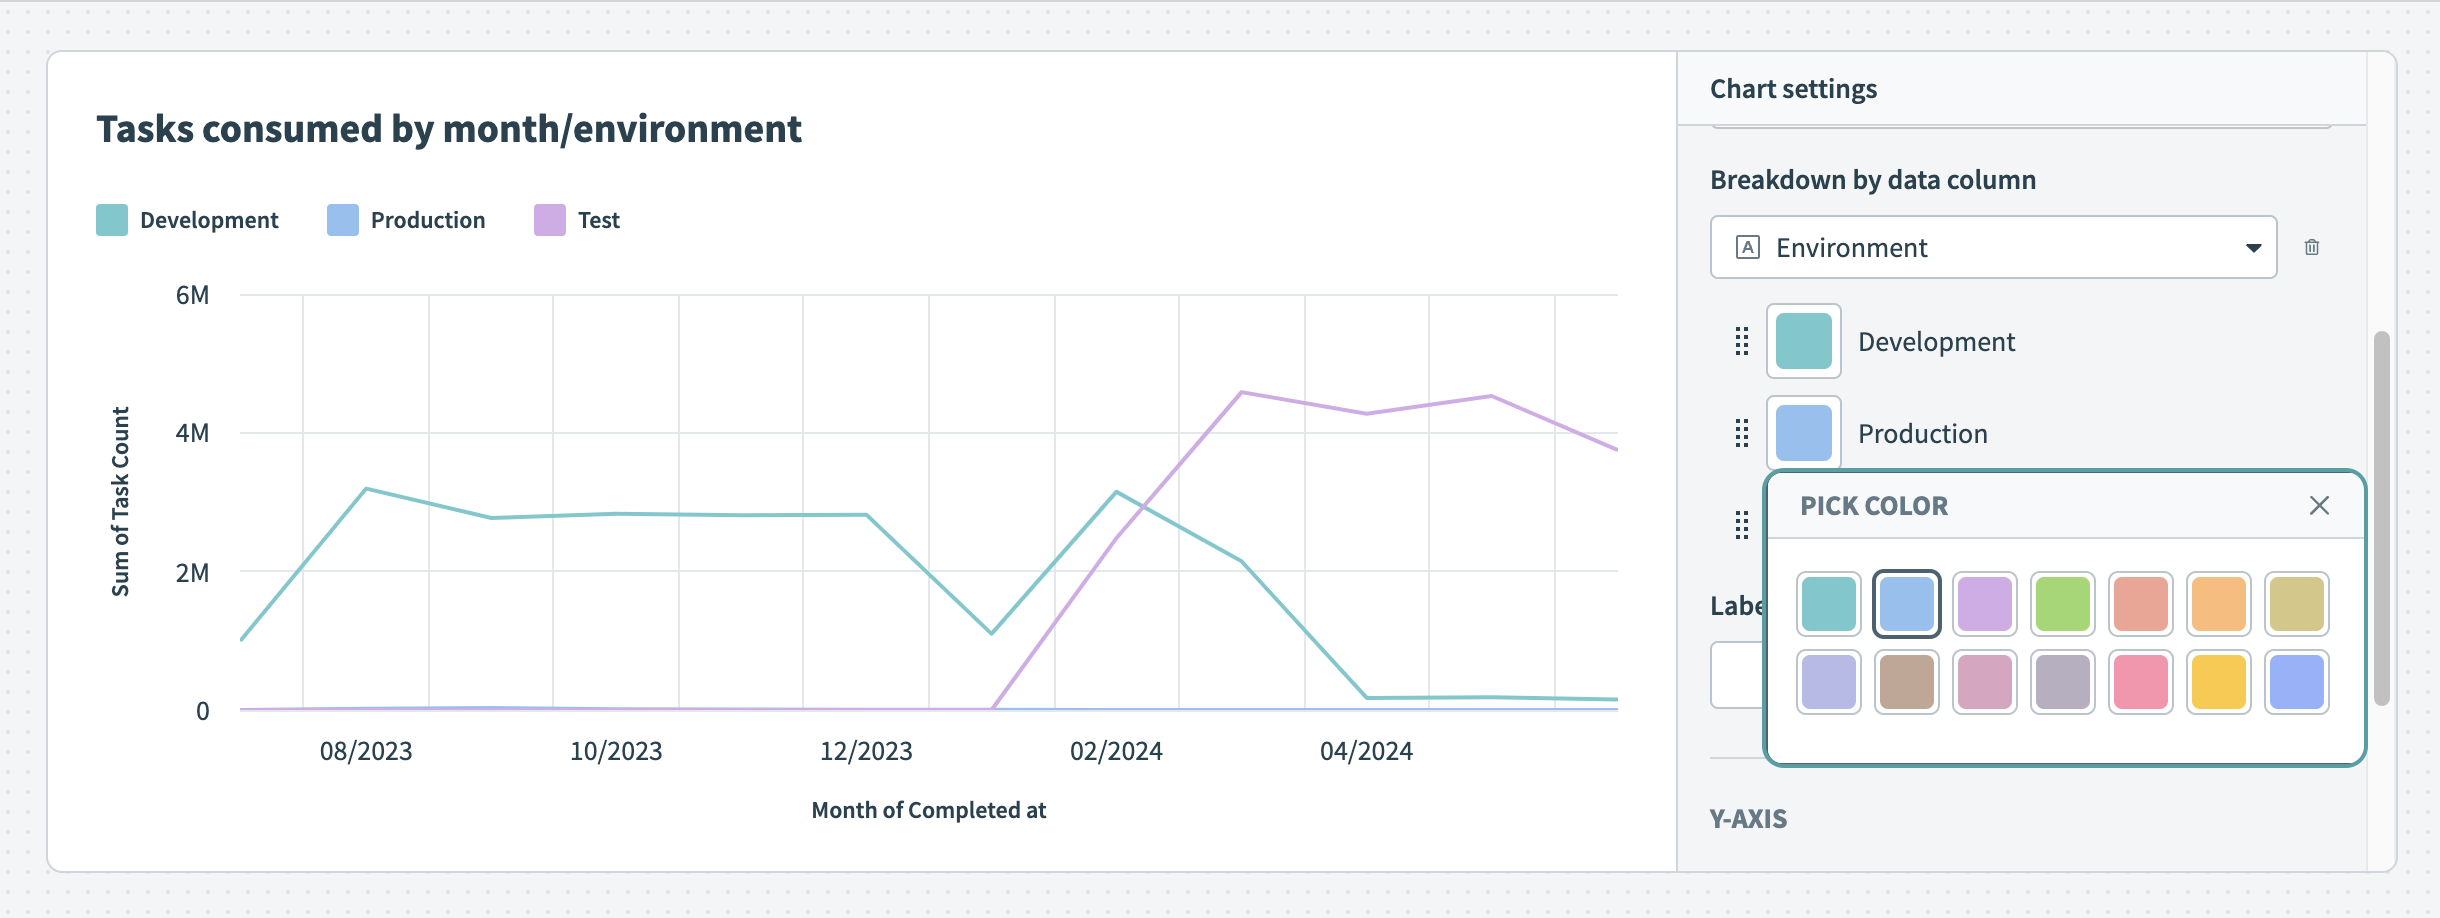Toggle the Development series in the legend
The image size is (2440, 918).
(x=189, y=219)
